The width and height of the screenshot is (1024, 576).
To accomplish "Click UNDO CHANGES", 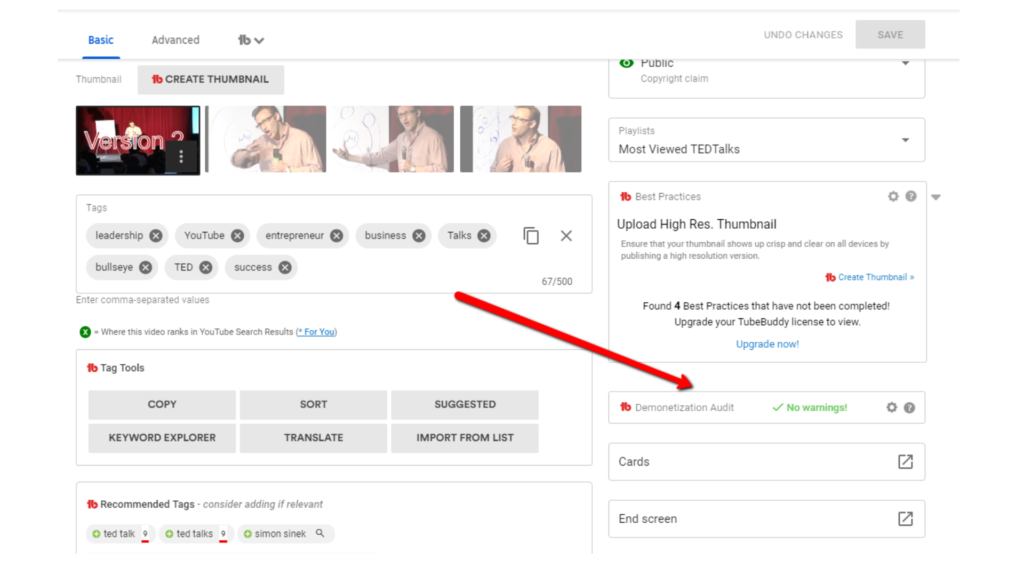I will 803,35.
